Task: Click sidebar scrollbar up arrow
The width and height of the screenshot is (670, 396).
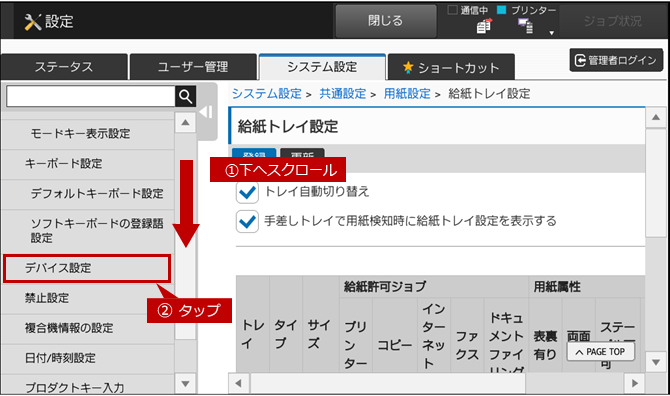Action: (x=185, y=123)
